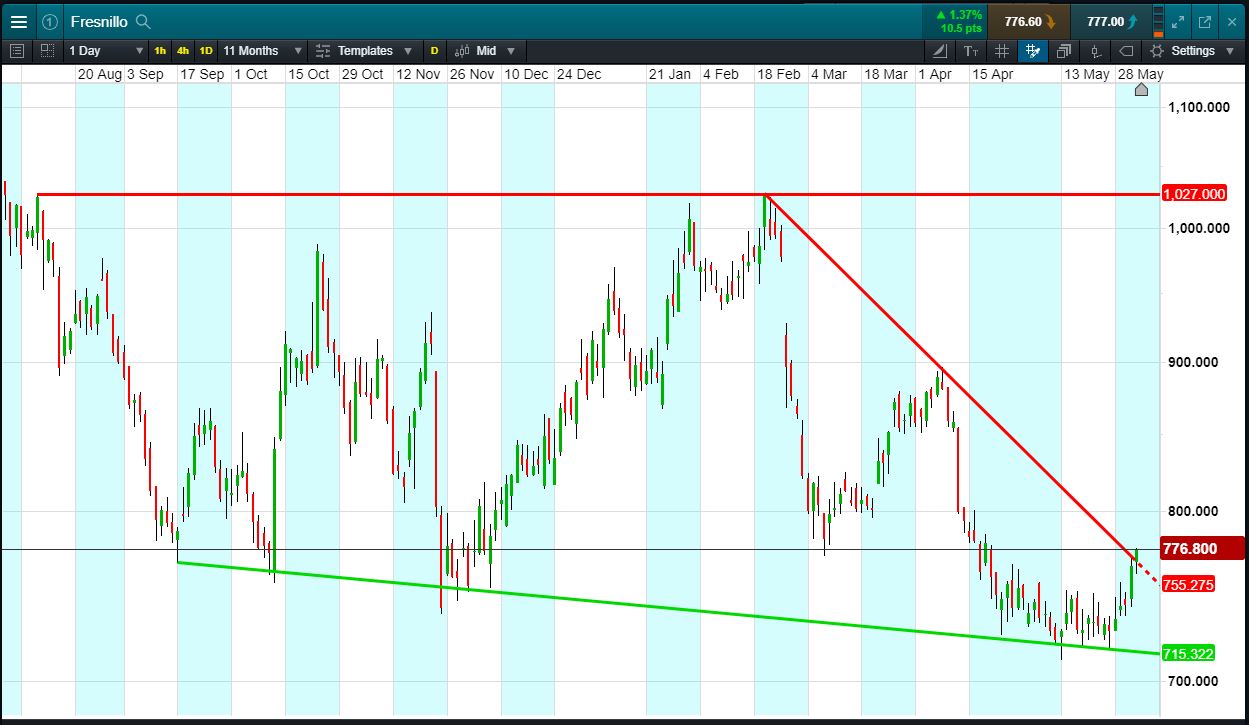Click the 777.00 buy price button
Image resolution: width=1249 pixels, height=725 pixels.
(1110, 21)
